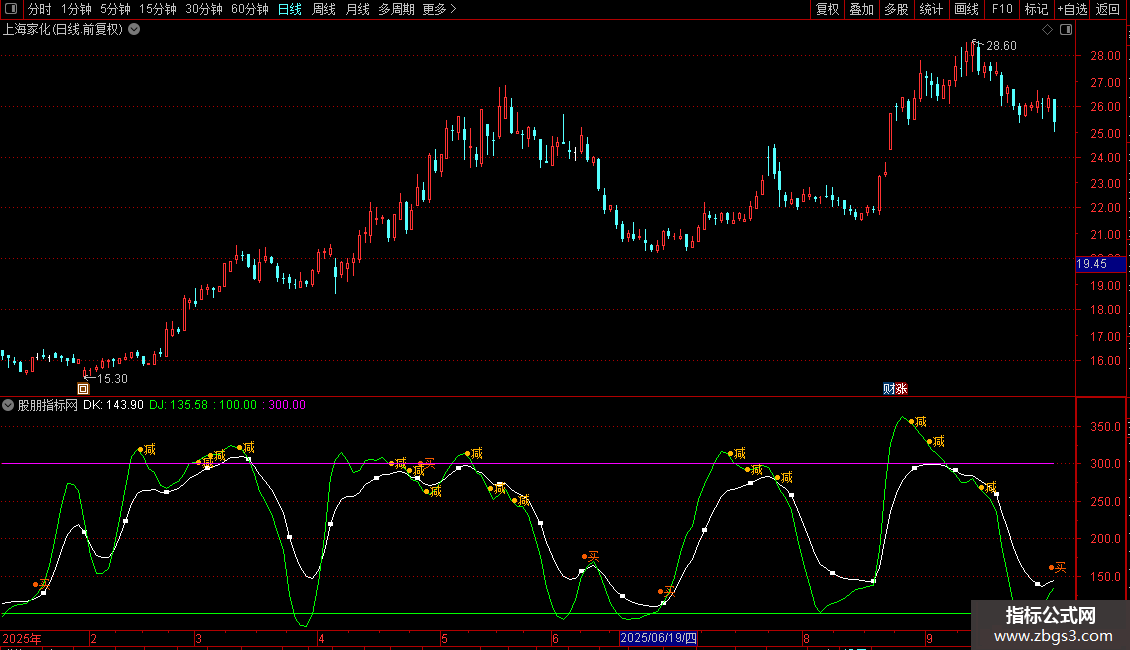Click the 买 buy signal near June
Image resolution: width=1130 pixels, height=650 pixels.
coord(592,556)
